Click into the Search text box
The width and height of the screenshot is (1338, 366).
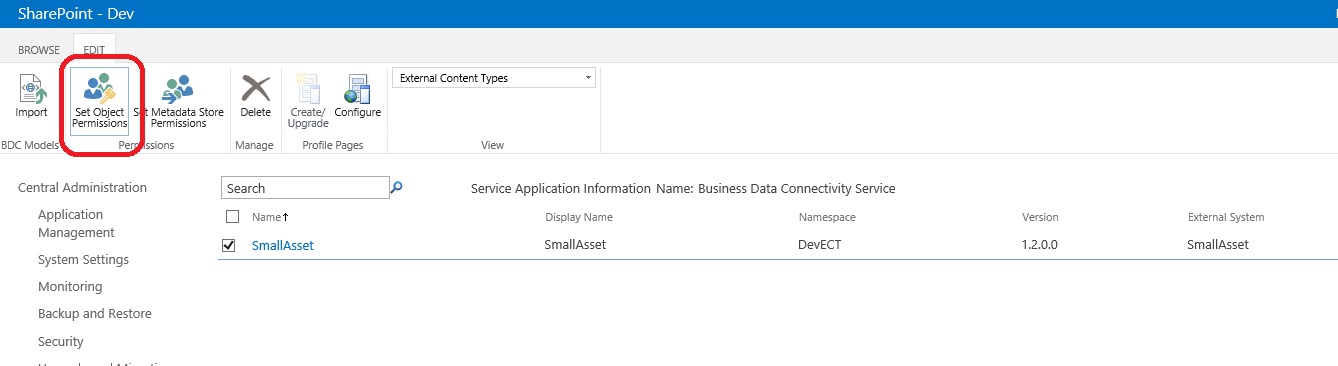pyautogui.click(x=304, y=188)
